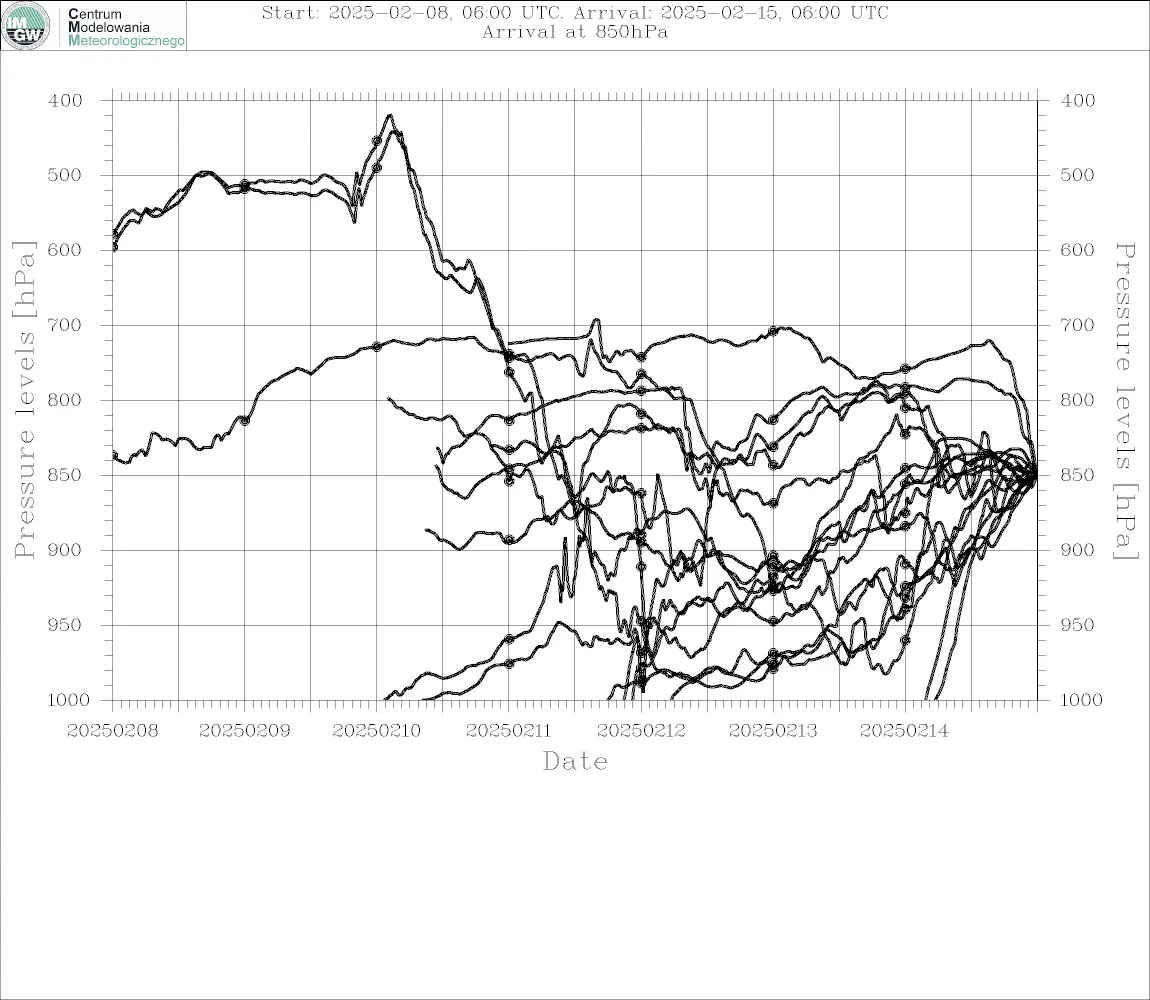This screenshot has width=1150, height=1000.
Task: Click the left axis 950 label
Action: pos(65,625)
